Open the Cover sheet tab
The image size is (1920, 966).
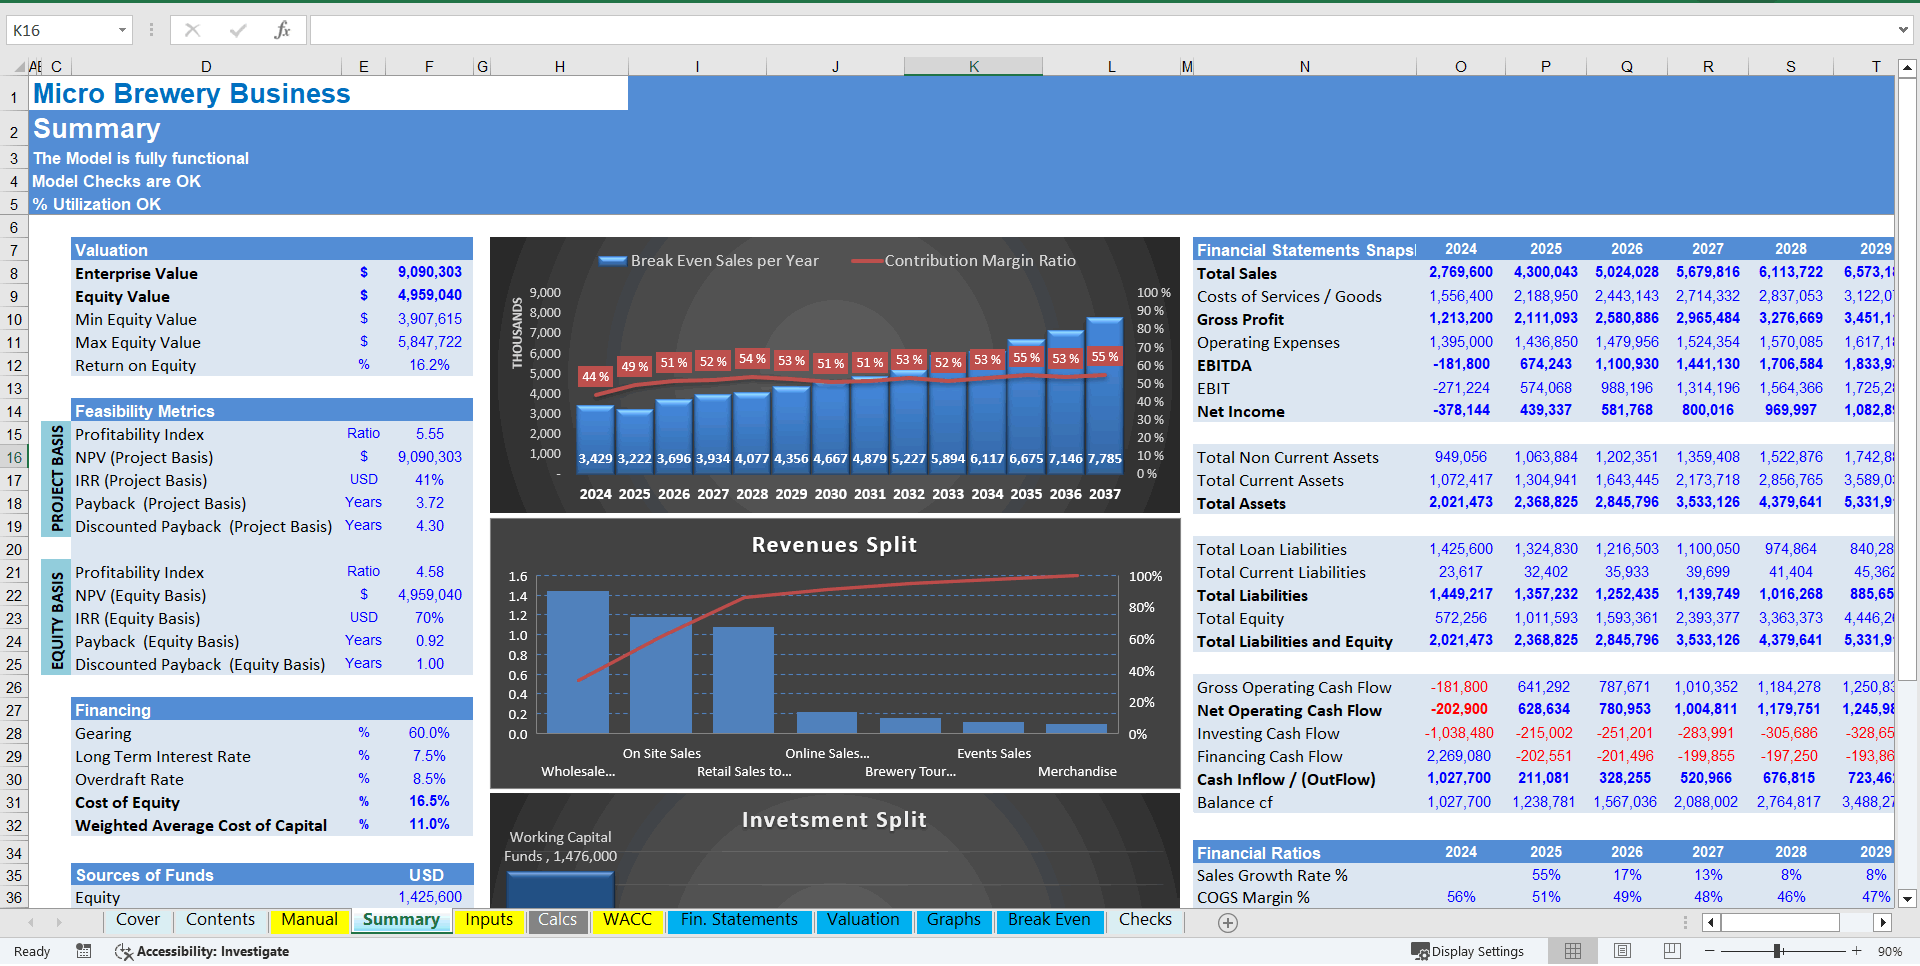pos(138,920)
